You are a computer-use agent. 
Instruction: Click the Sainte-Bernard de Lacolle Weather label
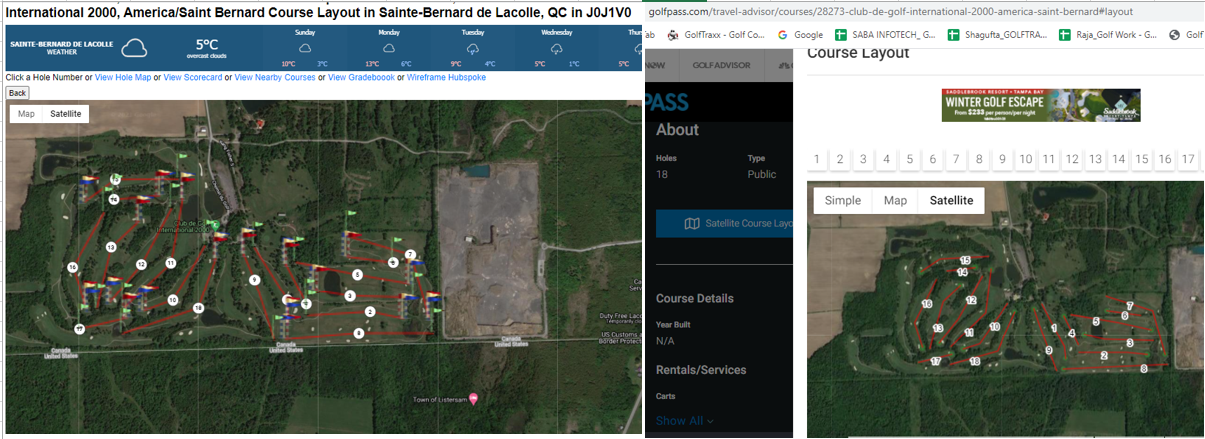pos(62,48)
